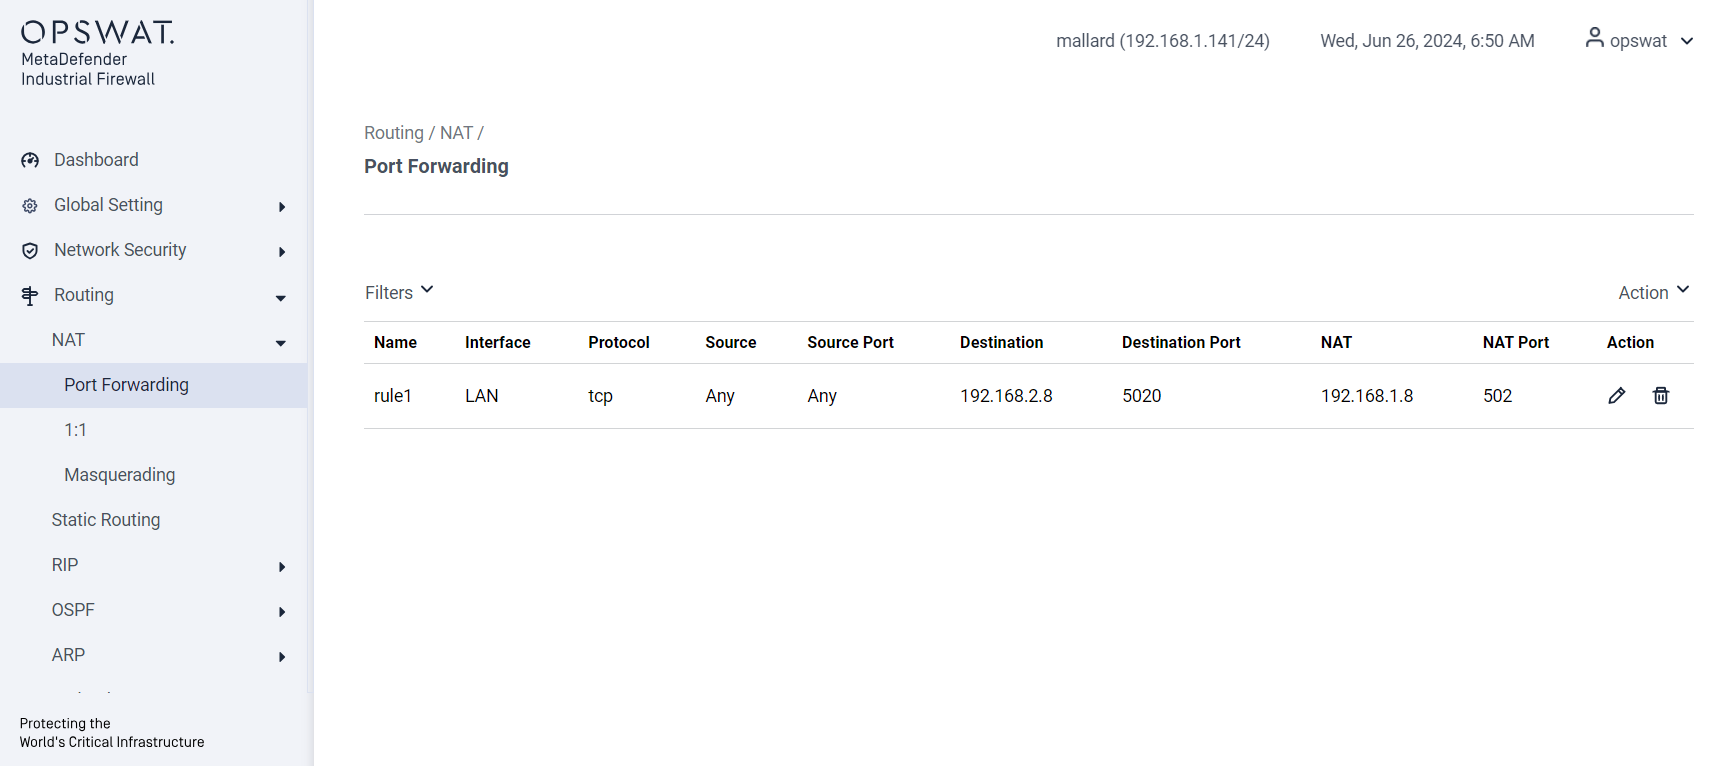Click the Destination column header
Viewport: 1733px width, 766px height.
pyautogui.click(x=1001, y=342)
